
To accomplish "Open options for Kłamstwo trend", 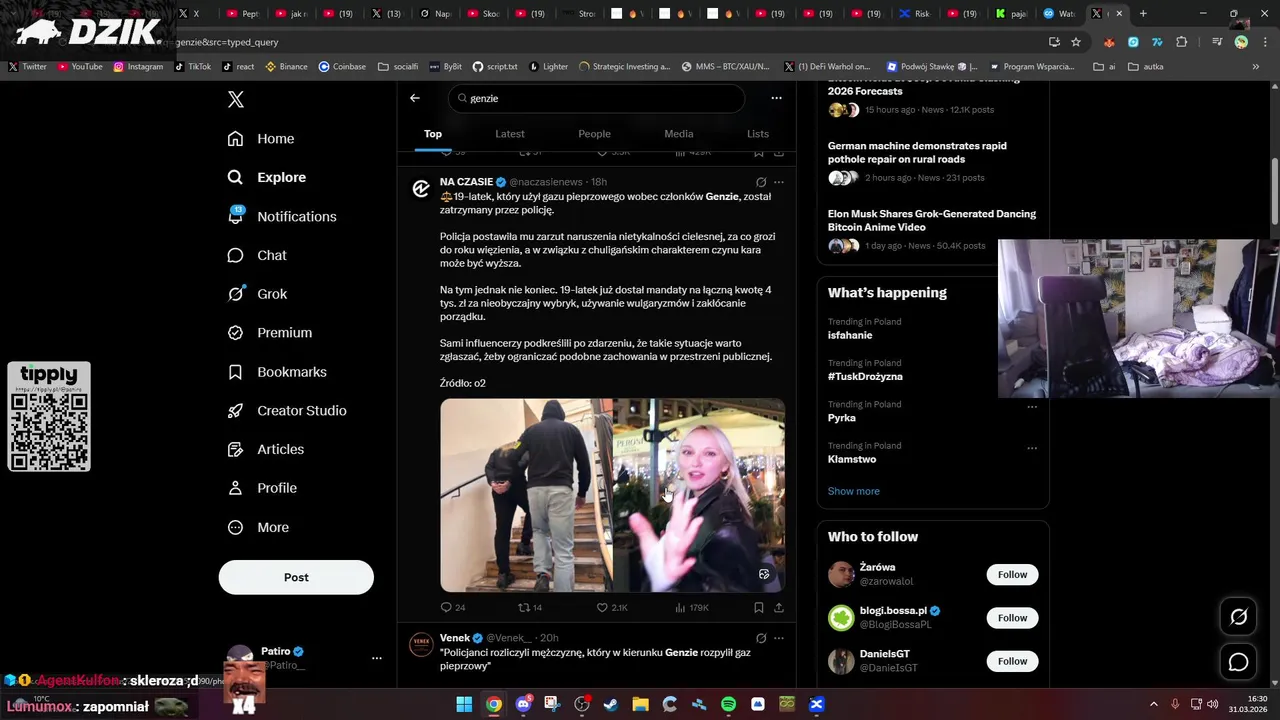I will tap(1032, 448).
